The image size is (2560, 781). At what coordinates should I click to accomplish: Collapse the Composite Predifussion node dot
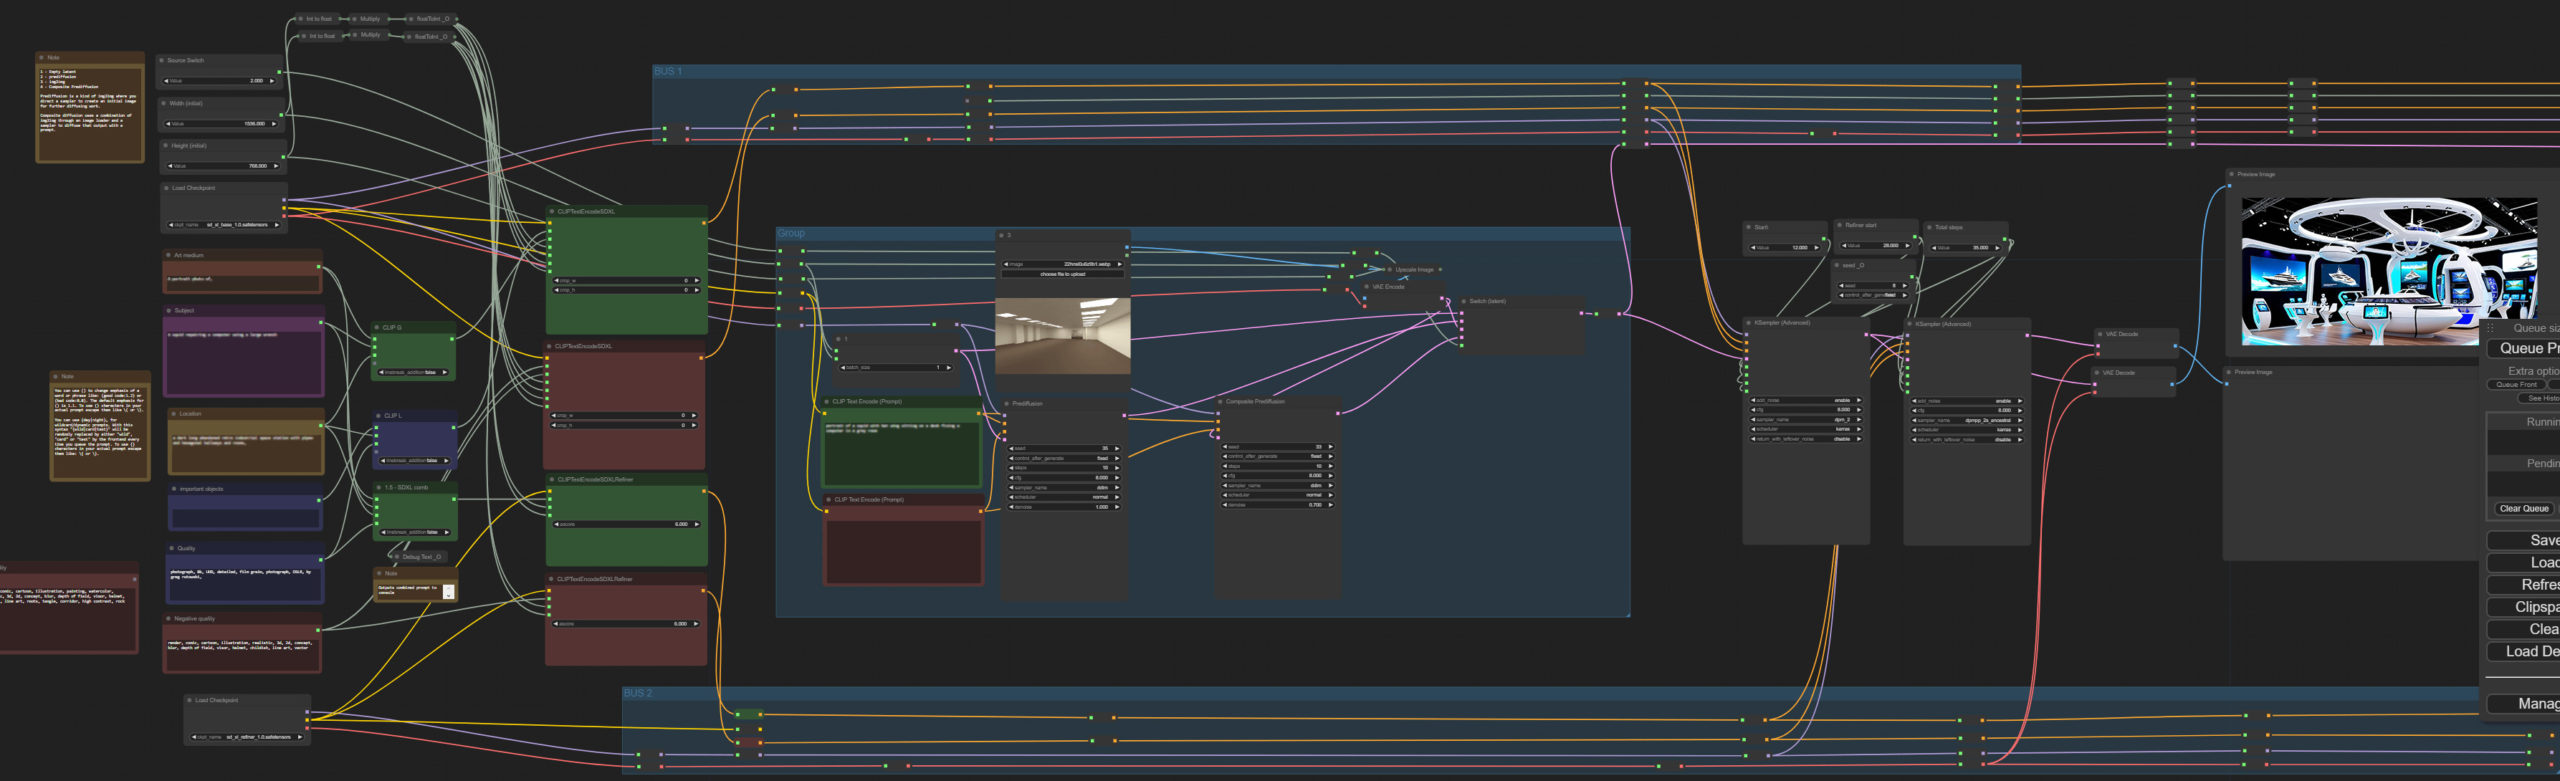(1221, 402)
